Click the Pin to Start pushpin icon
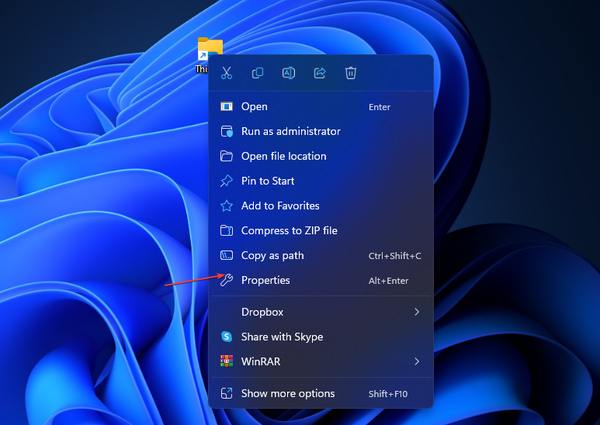 point(227,181)
